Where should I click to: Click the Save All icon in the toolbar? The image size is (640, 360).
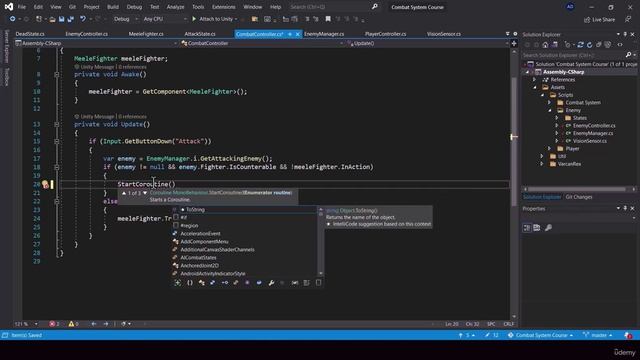click(70, 19)
